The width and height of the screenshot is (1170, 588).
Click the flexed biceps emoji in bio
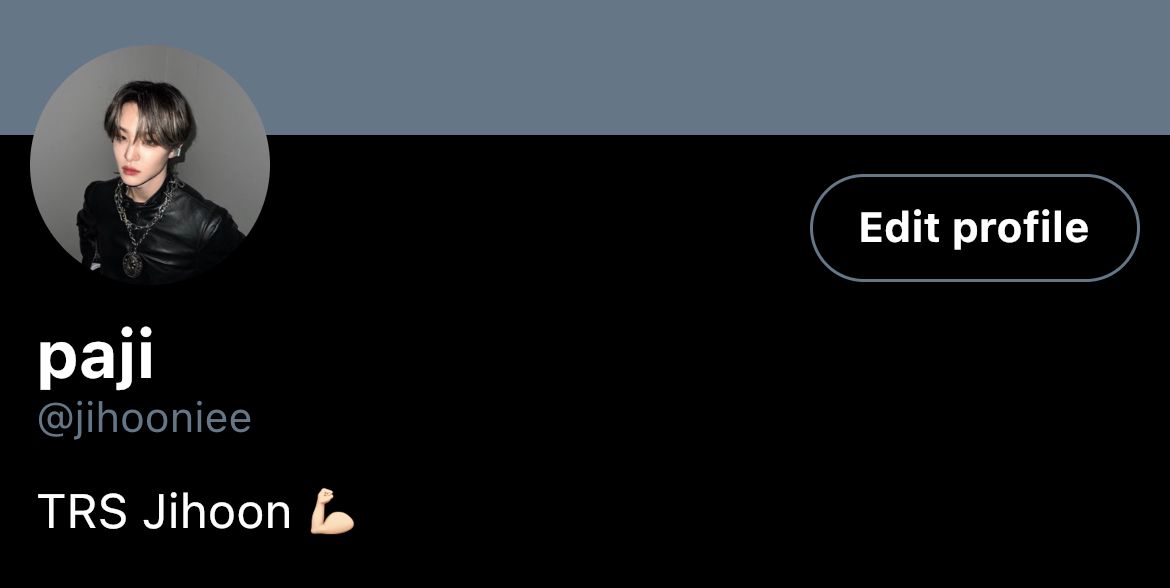pyautogui.click(x=332, y=511)
